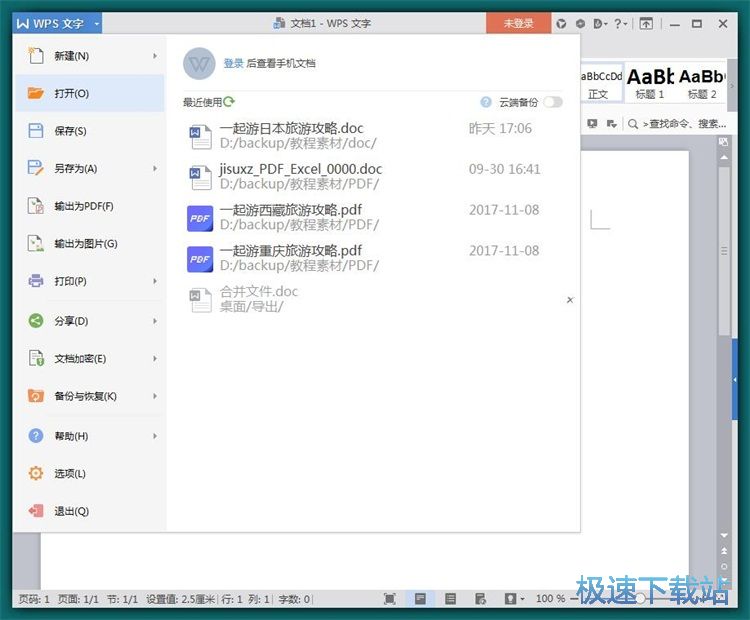Switch to outline view icon
The width and height of the screenshot is (750, 620).
tap(450, 598)
